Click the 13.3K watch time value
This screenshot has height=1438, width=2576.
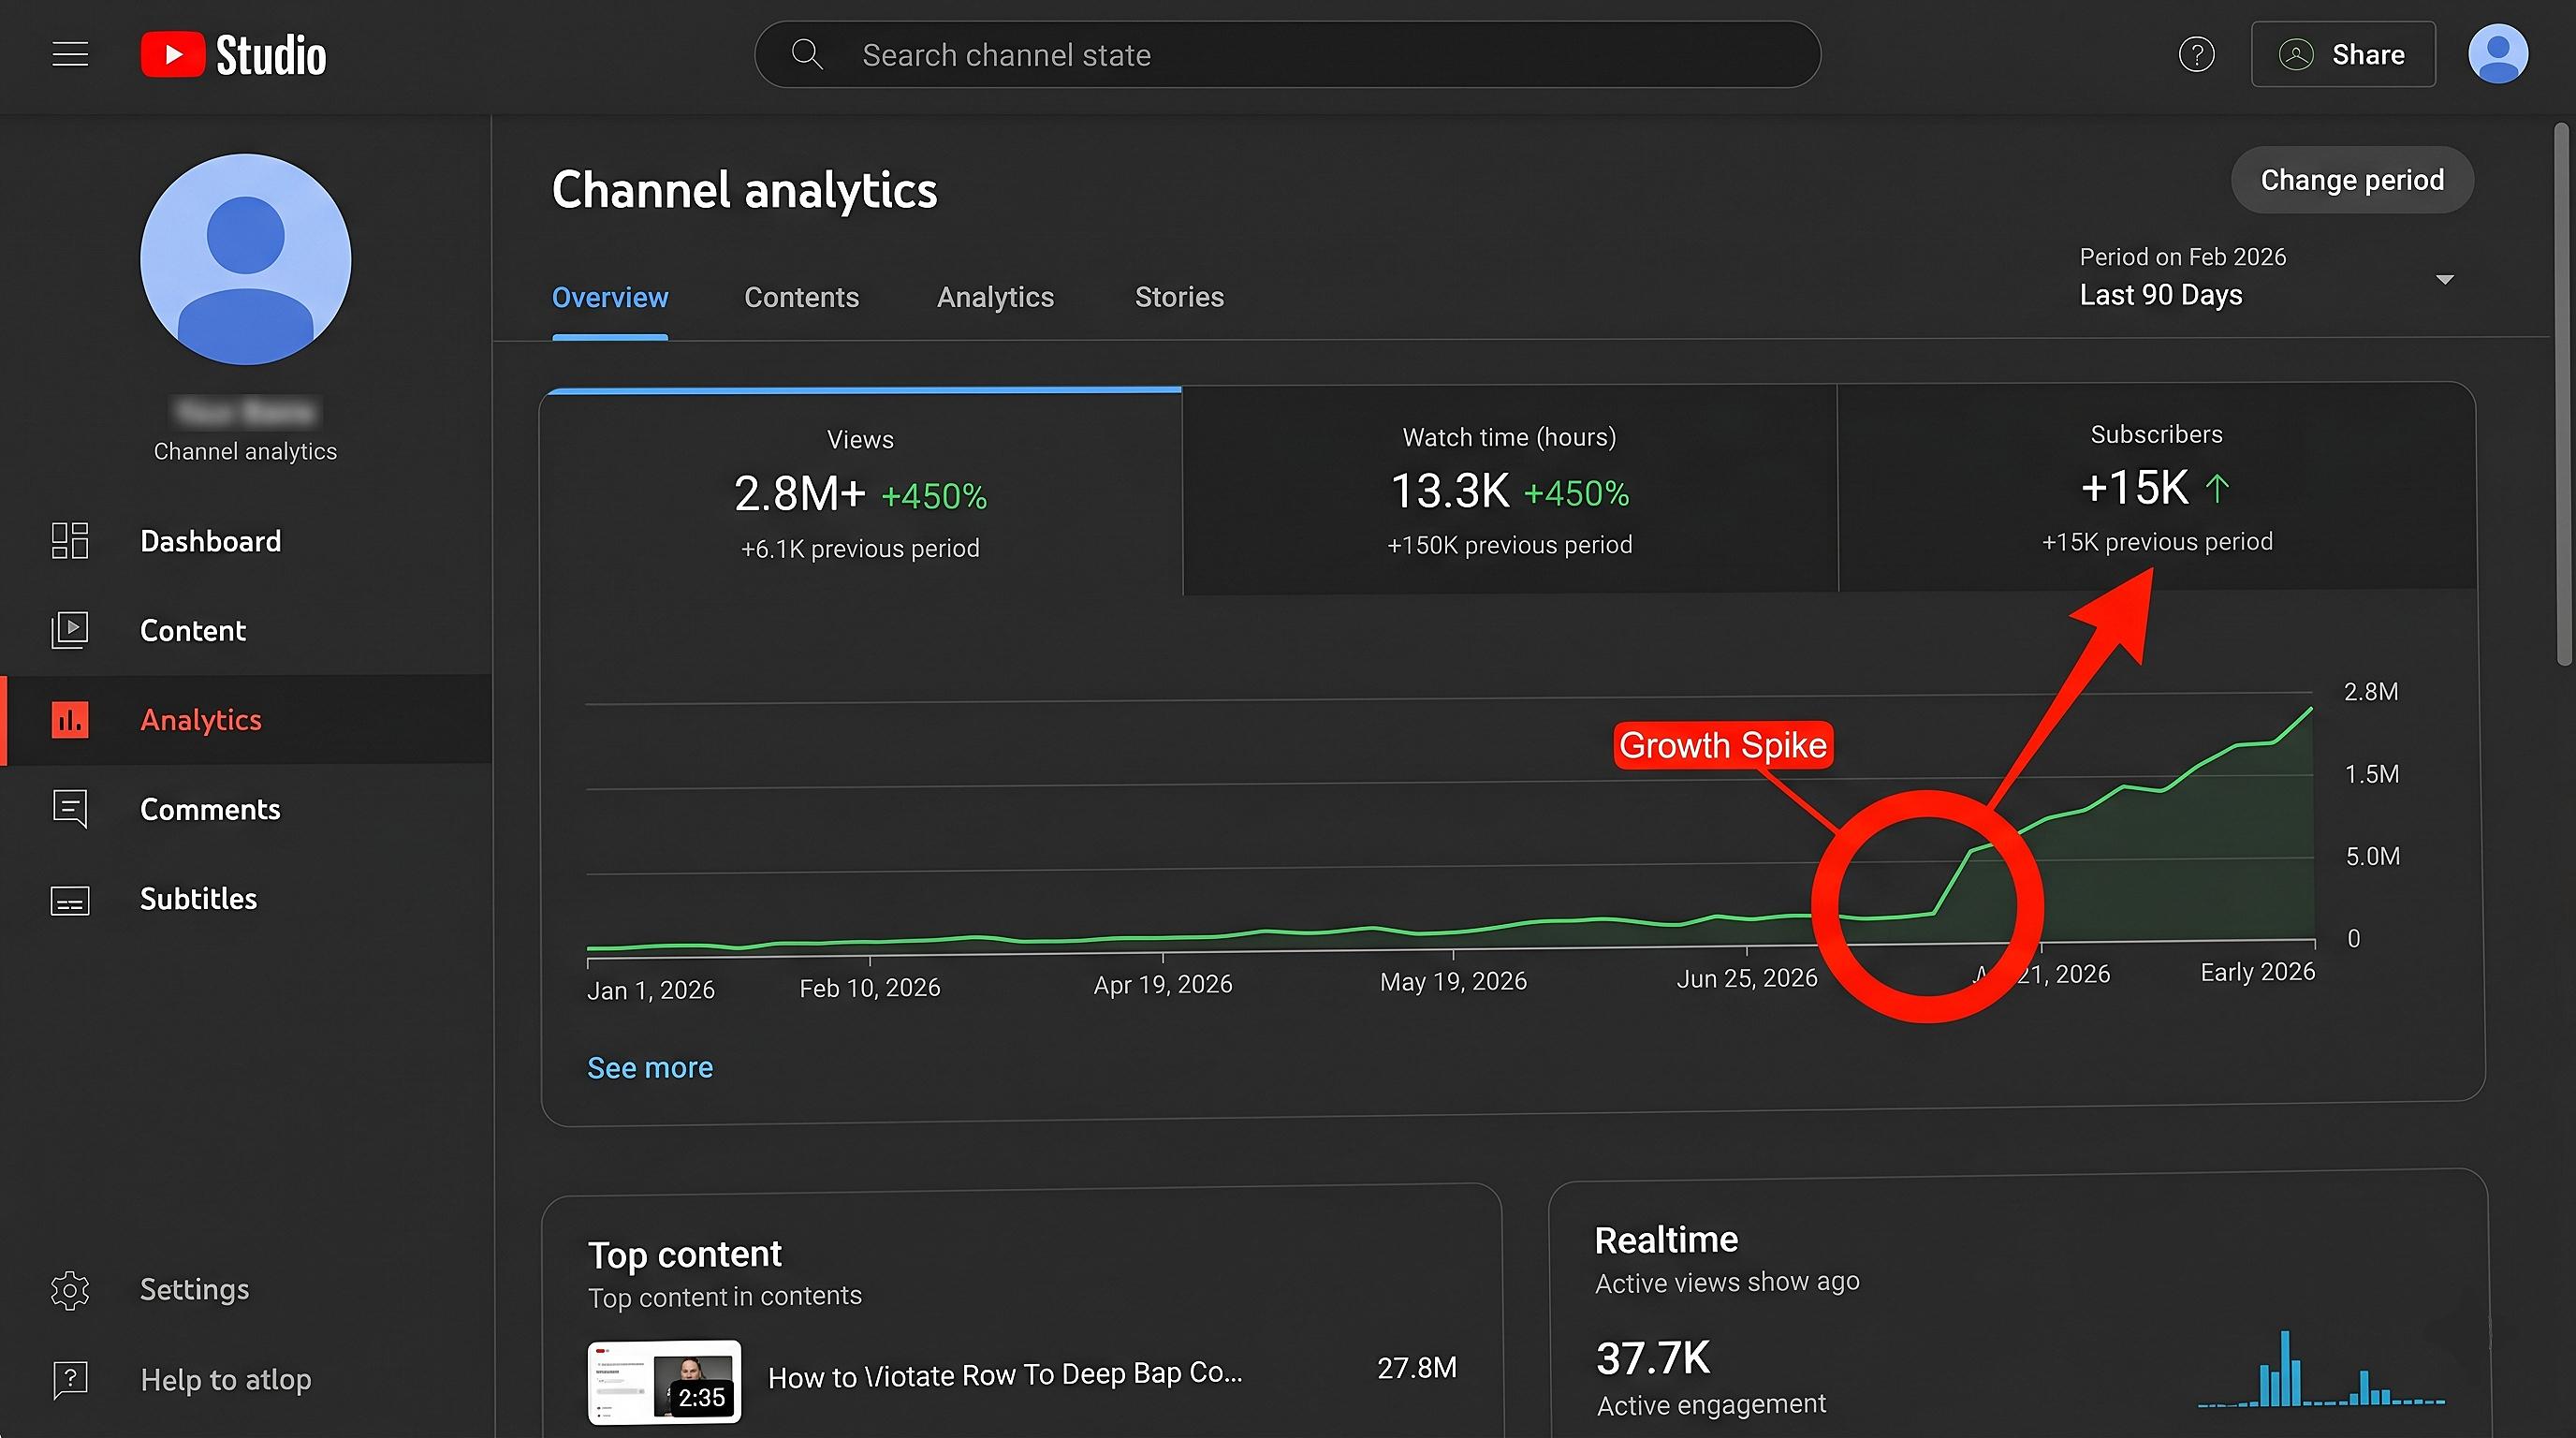point(1450,491)
